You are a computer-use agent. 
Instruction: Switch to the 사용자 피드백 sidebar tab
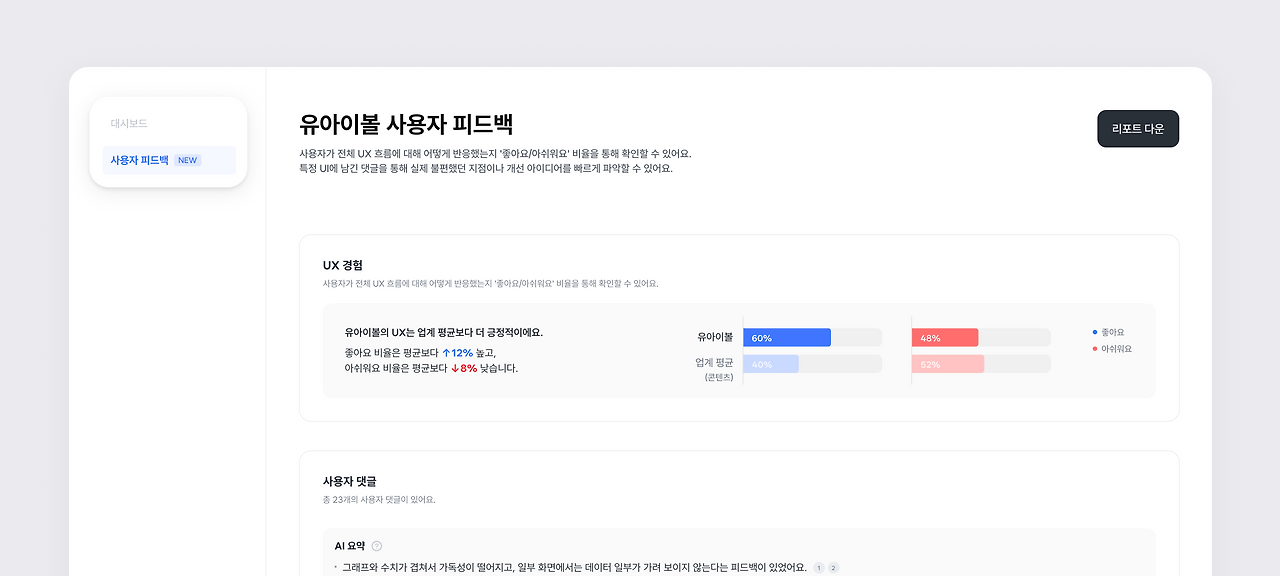(137, 159)
